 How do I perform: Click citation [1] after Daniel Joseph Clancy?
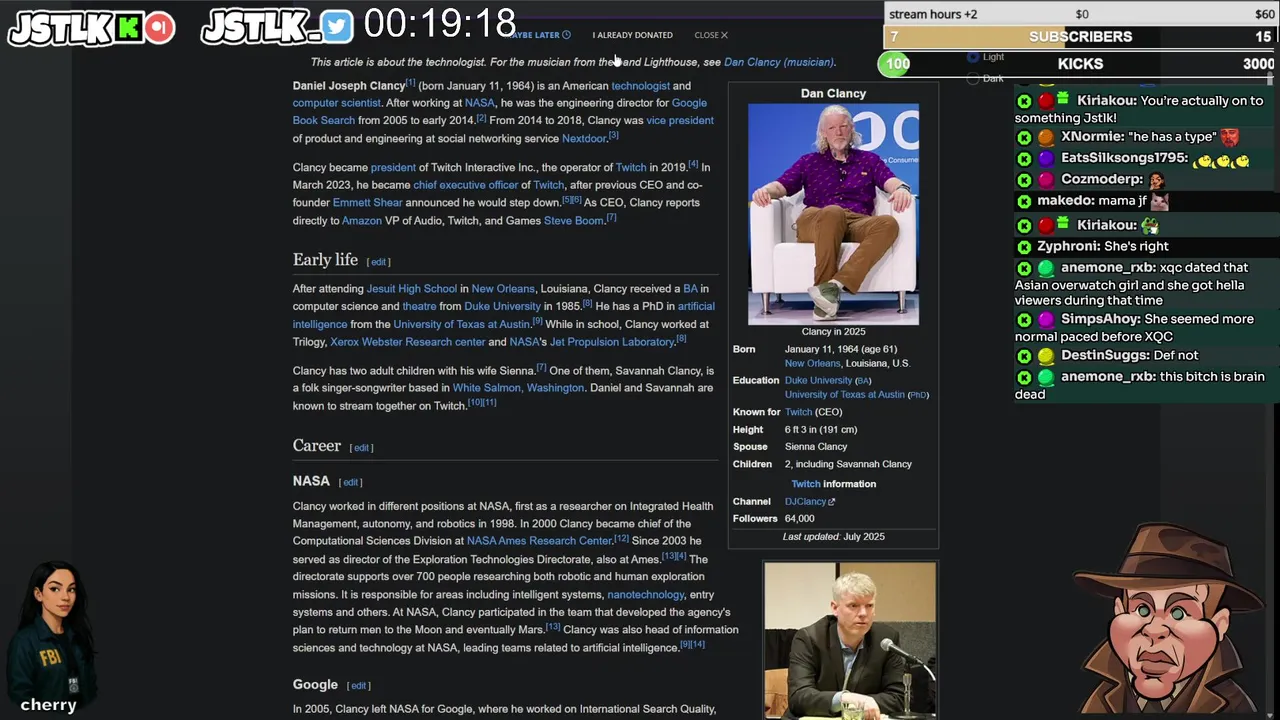pos(410,83)
